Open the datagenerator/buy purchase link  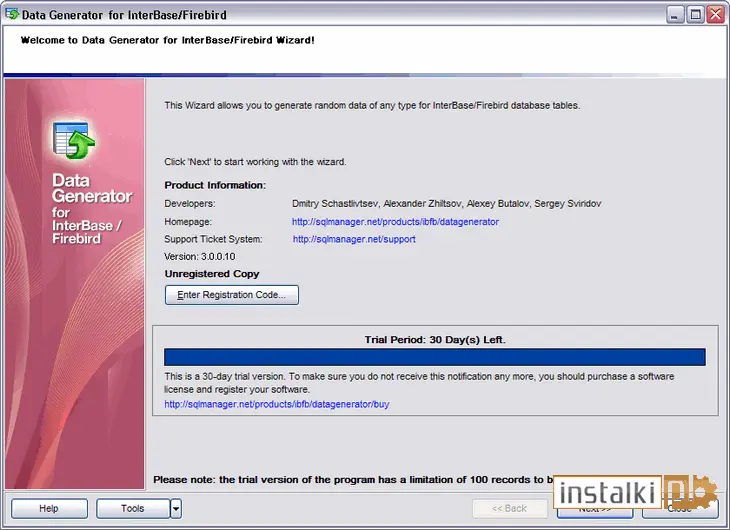[277, 404]
